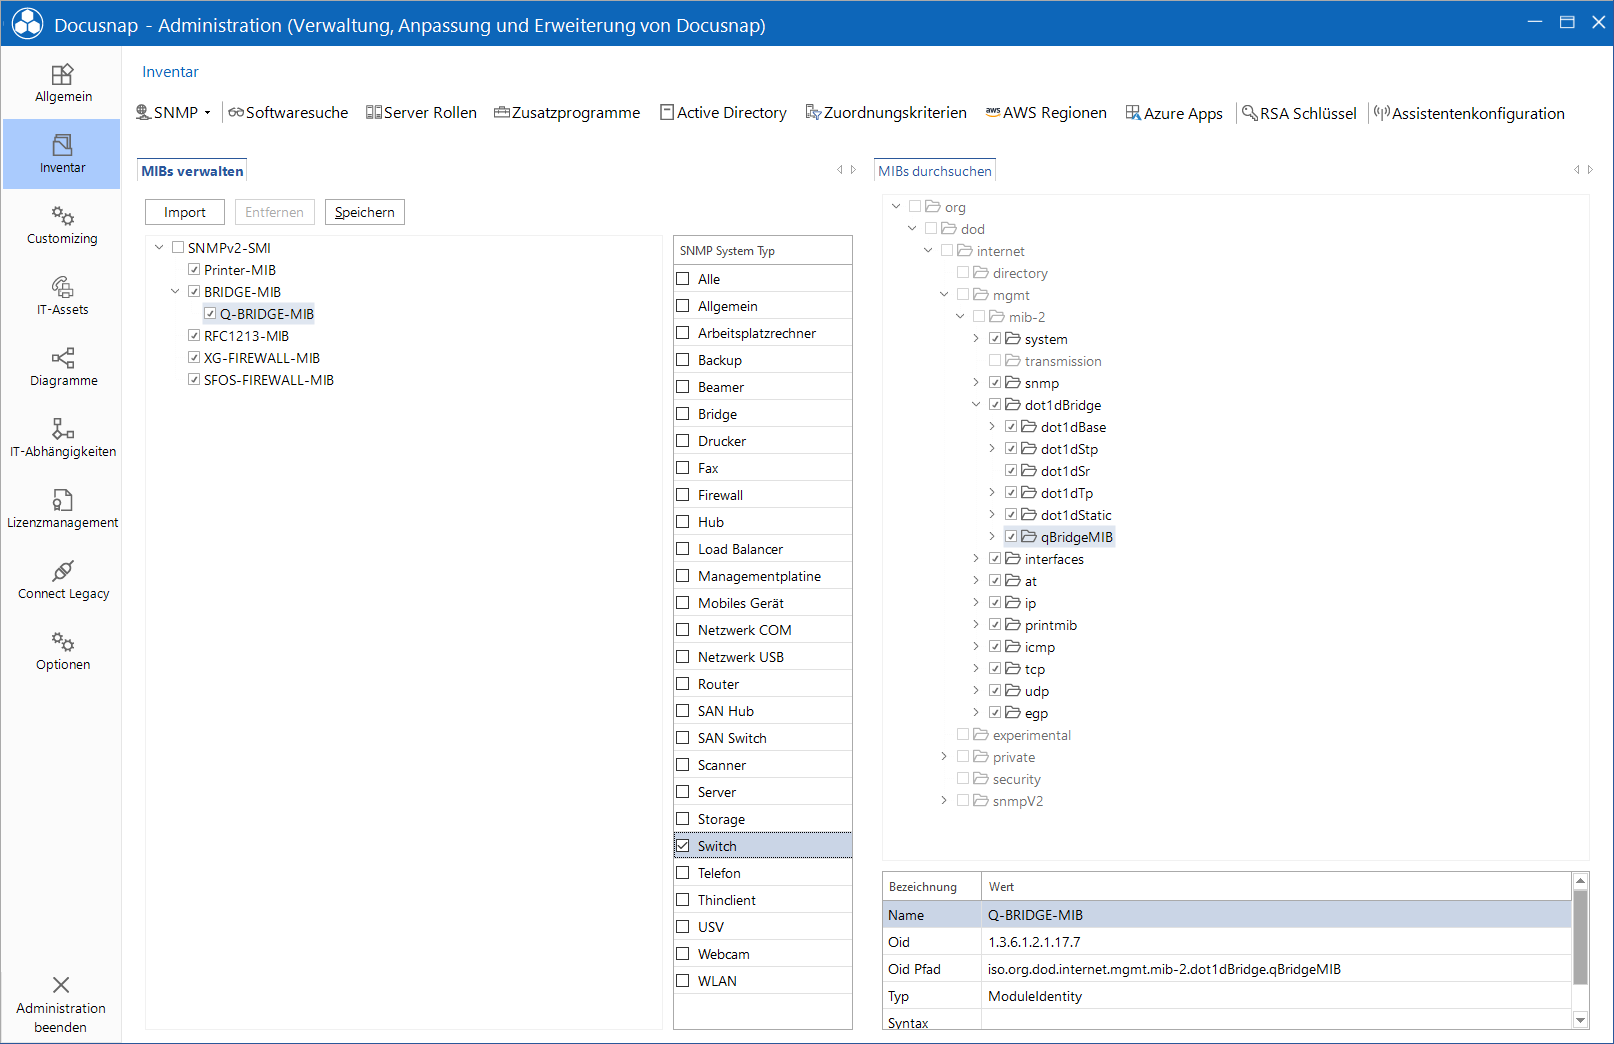This screenshot has width=1614, height=1044.
Task: Open Zusatzprogramme toolbar item
Action: [567, 113]
